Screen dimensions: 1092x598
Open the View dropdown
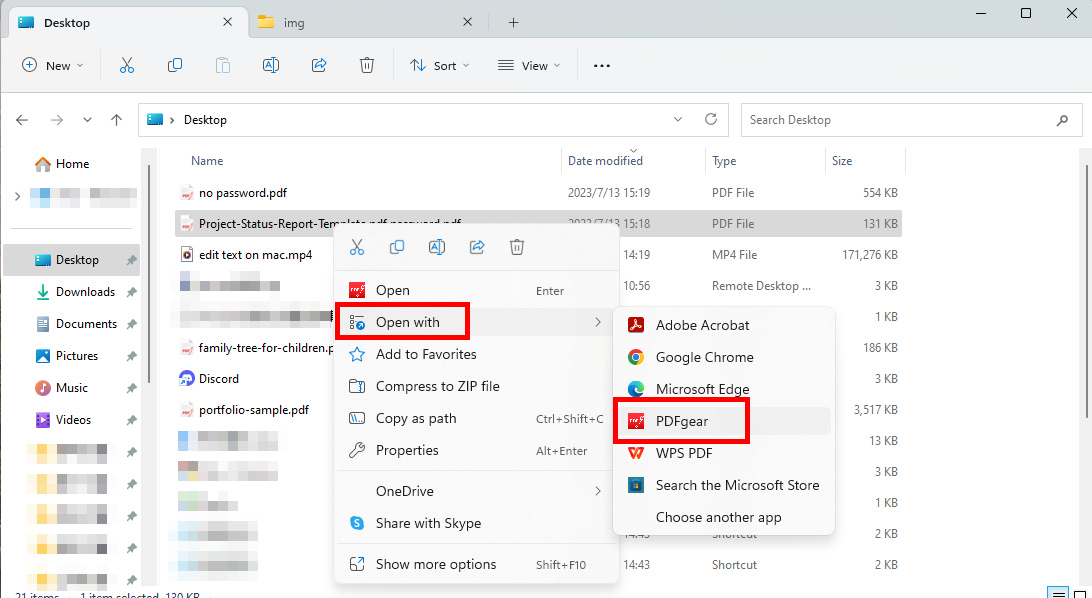click(529, 65)
